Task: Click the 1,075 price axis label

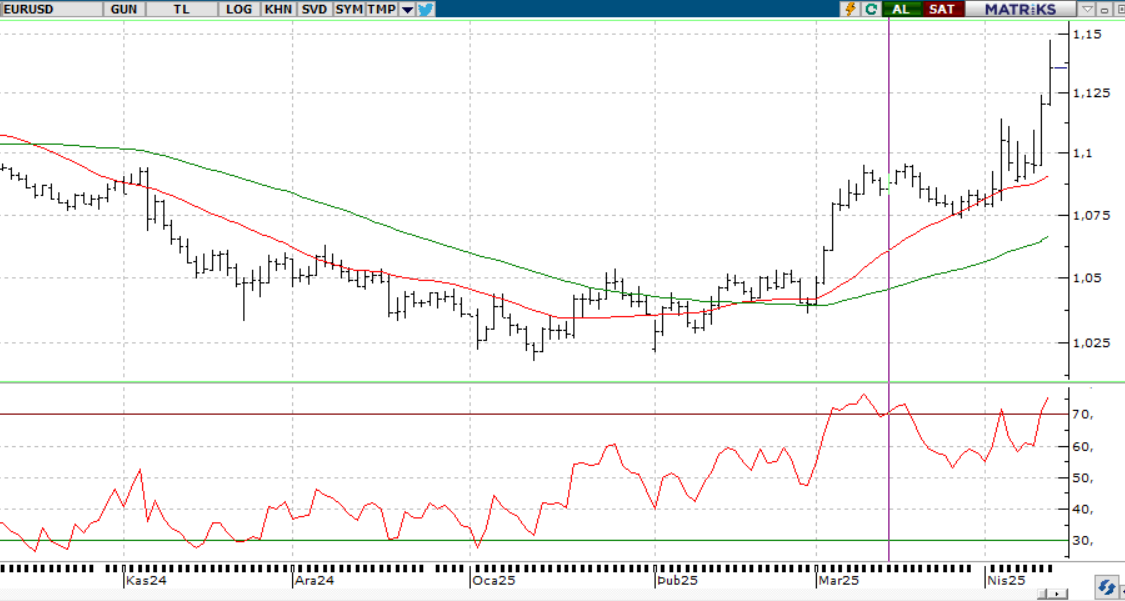Action: (1092, 215)
